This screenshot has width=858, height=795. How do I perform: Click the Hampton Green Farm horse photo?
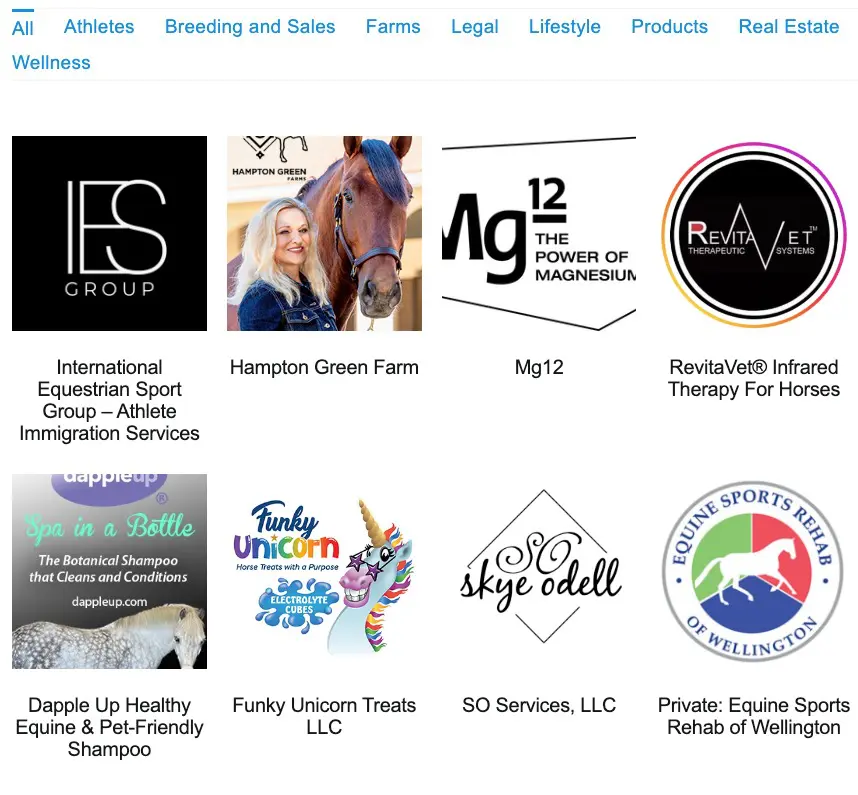click(x=324, y=233)
